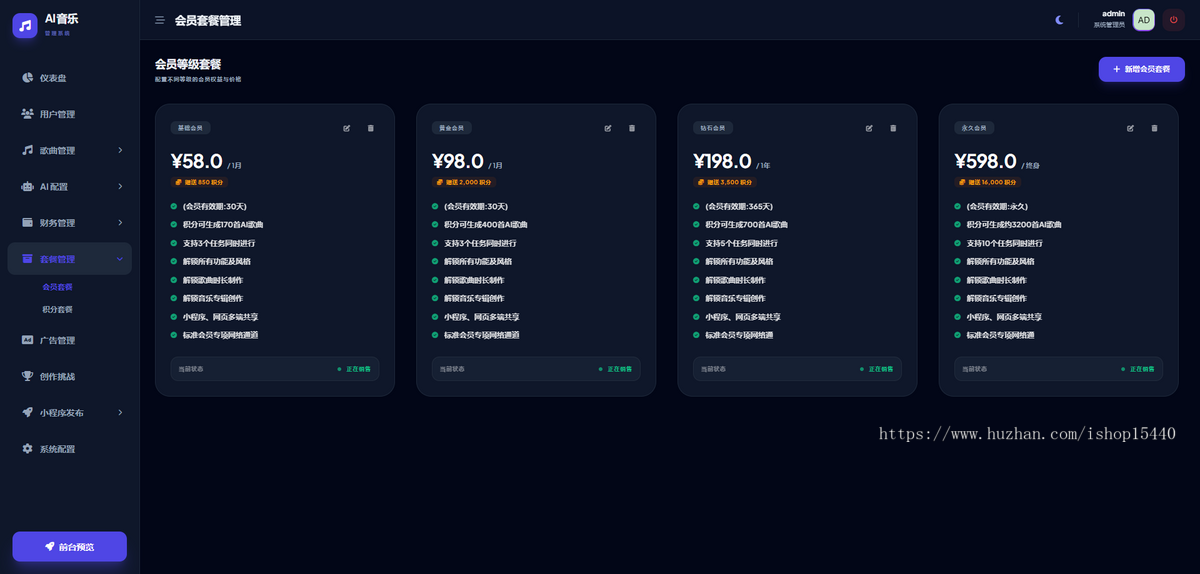Go to 广告管理 menu label
This screenshot has height=574, width=1200.
coord(57,340)
